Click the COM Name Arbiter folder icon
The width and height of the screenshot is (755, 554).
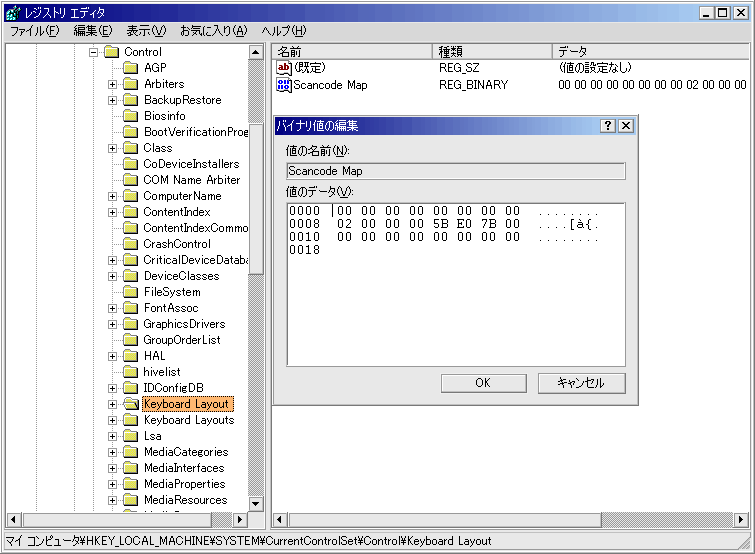point(130,180)
